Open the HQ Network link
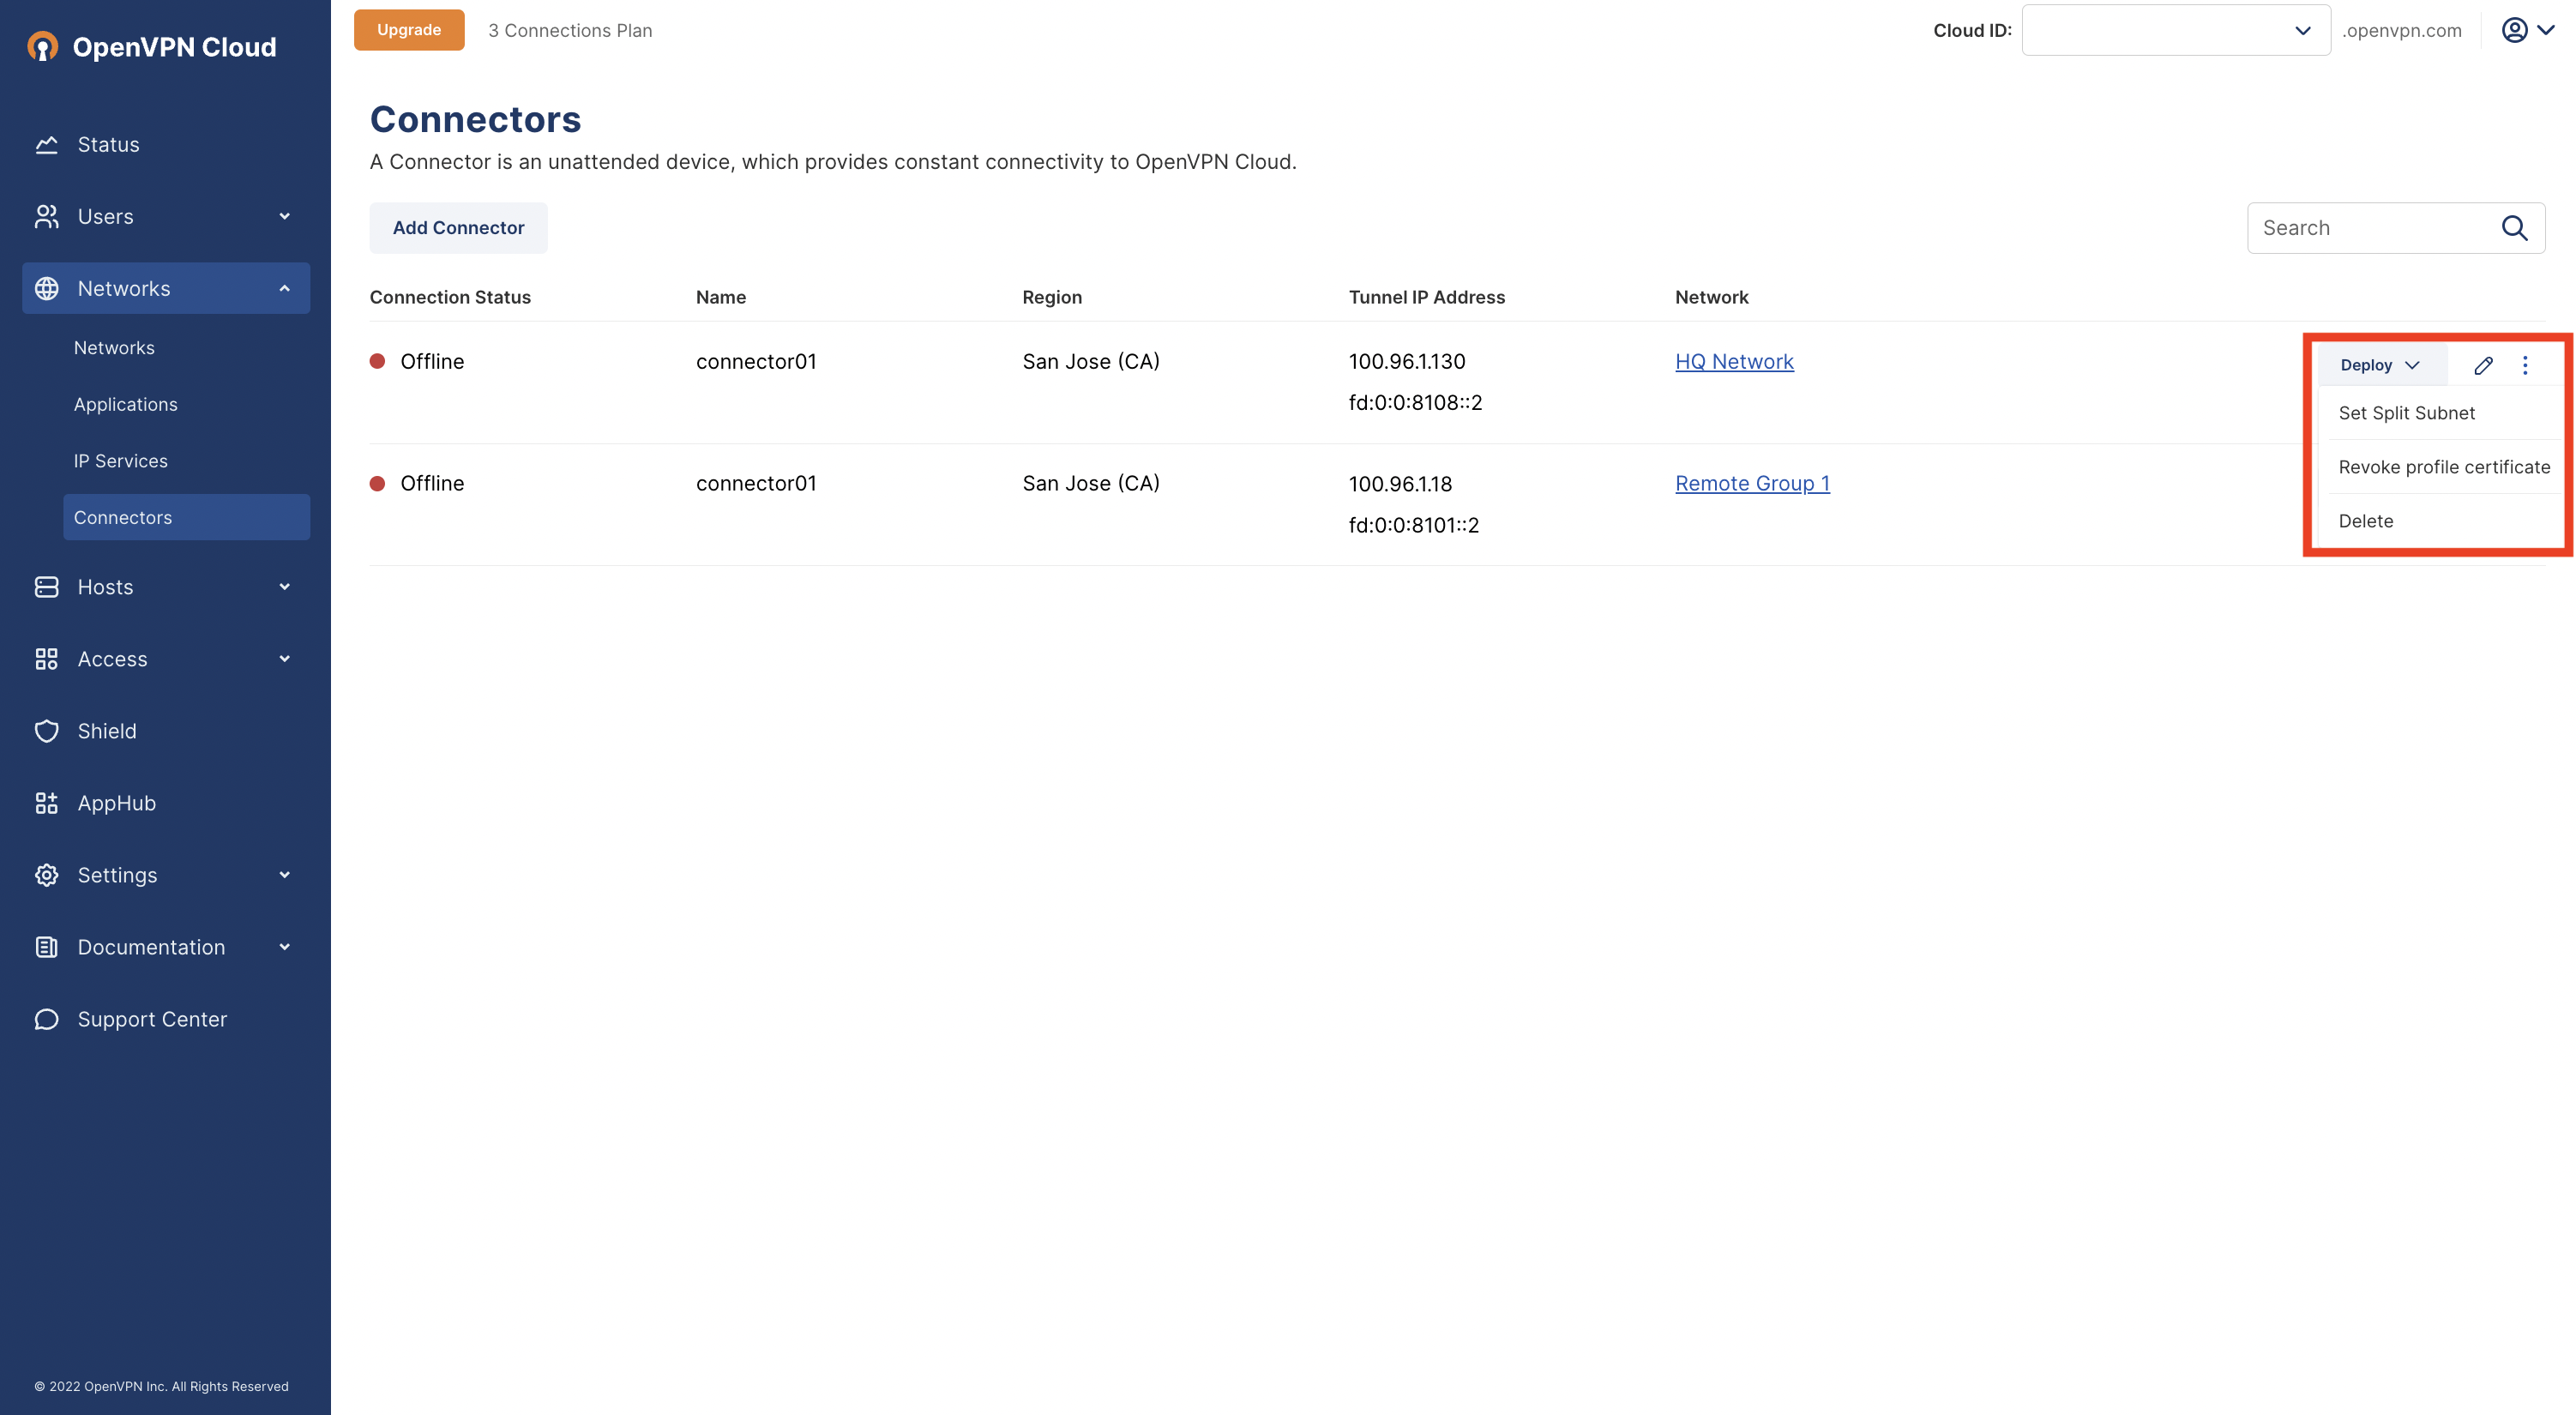This screenshot has width=2576, height=1415. point(1734,361)
